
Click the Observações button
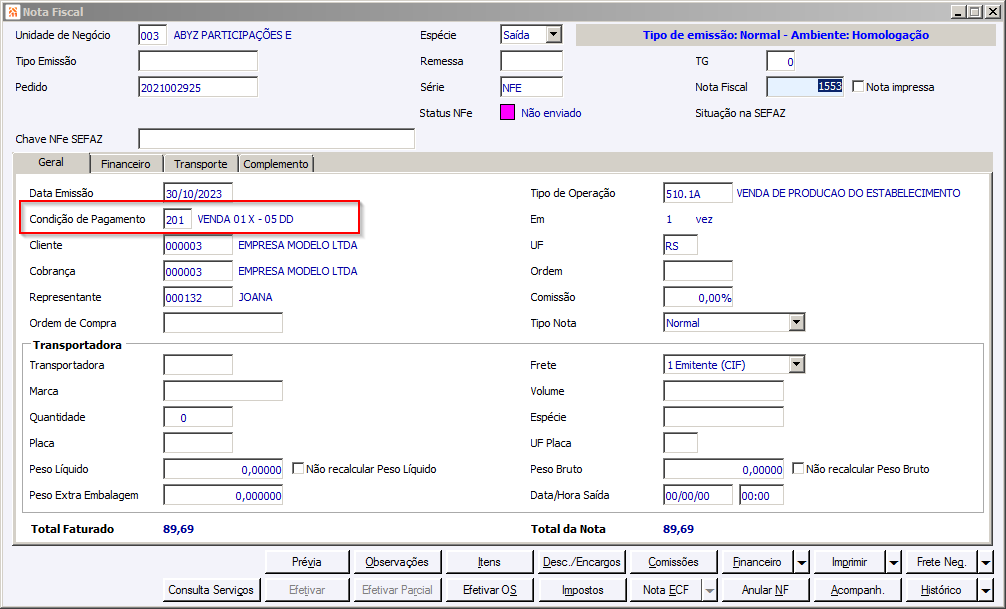[x=397, y=562]
